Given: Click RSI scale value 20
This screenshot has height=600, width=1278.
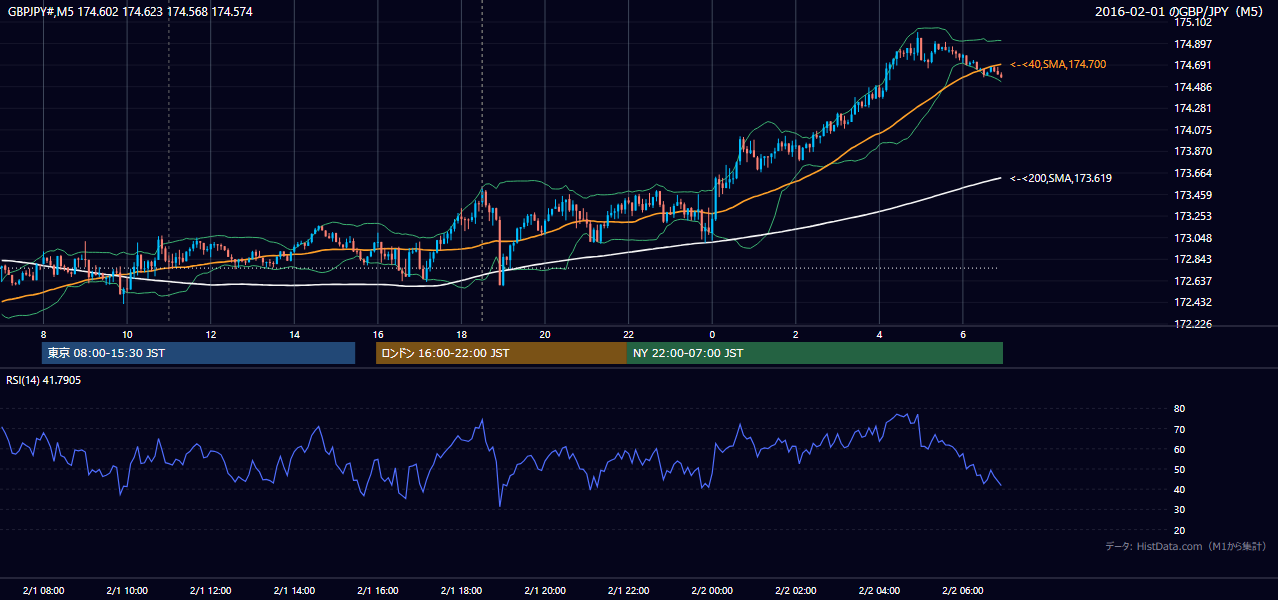Looking at the screenshot, I should [x=1180, y=530].
